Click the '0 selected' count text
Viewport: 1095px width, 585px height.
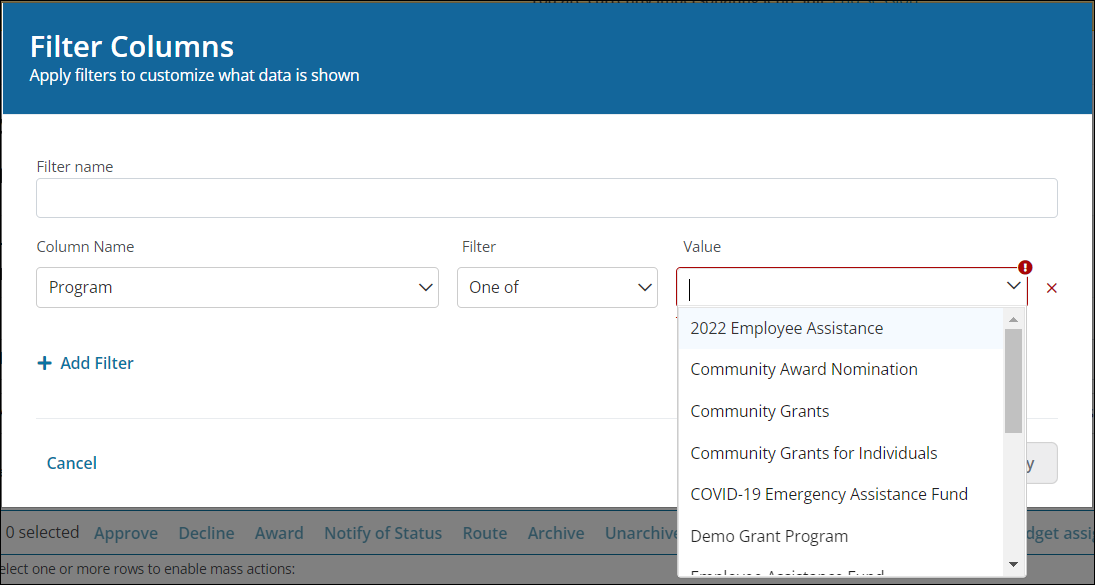[43, 533]
